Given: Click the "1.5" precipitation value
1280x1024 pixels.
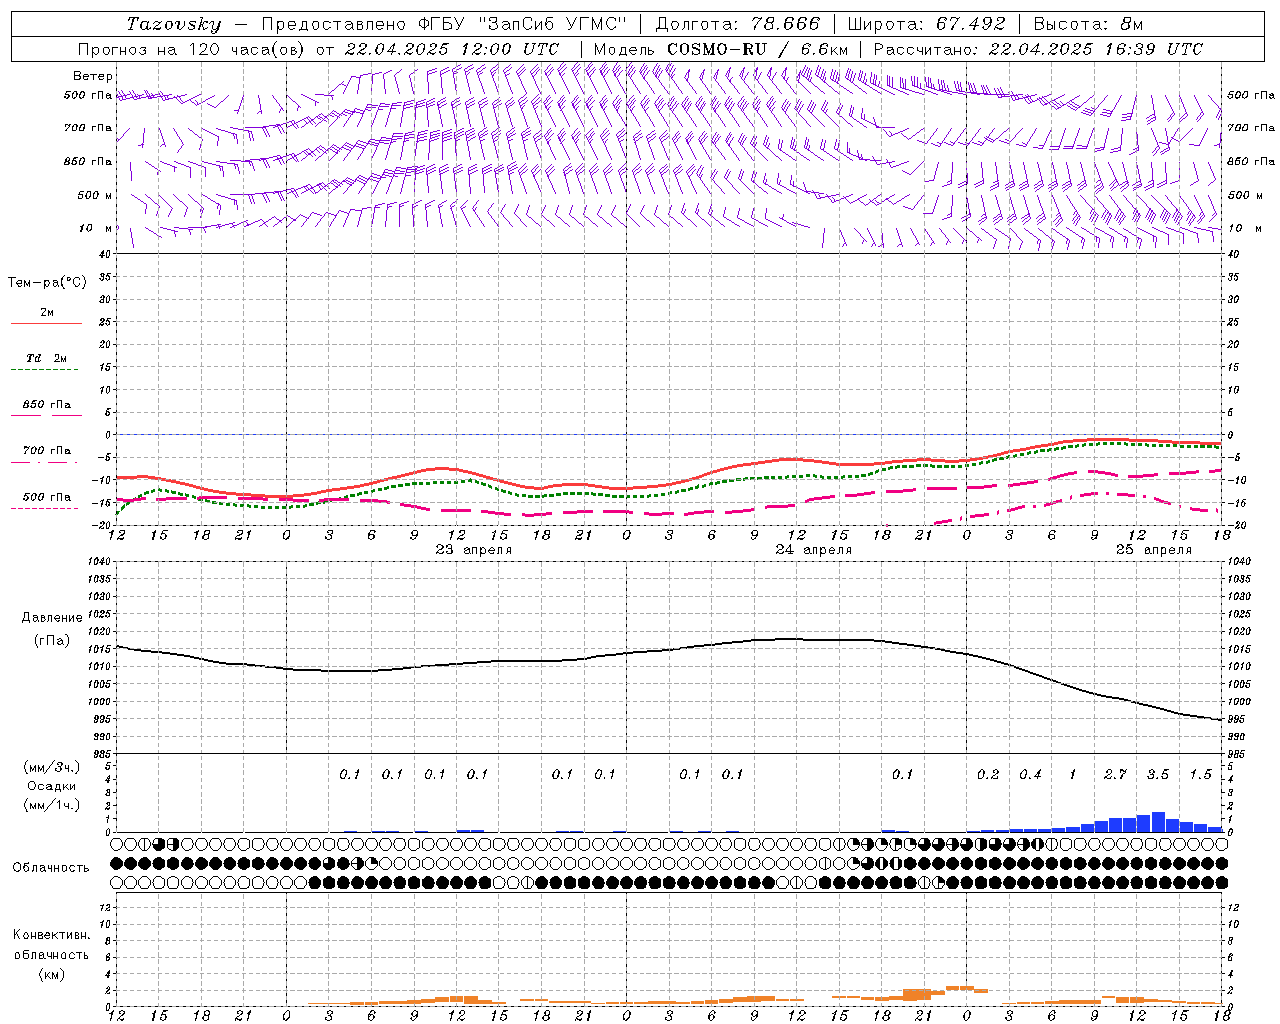Looking at the screenshot, I should (1200, 775).
